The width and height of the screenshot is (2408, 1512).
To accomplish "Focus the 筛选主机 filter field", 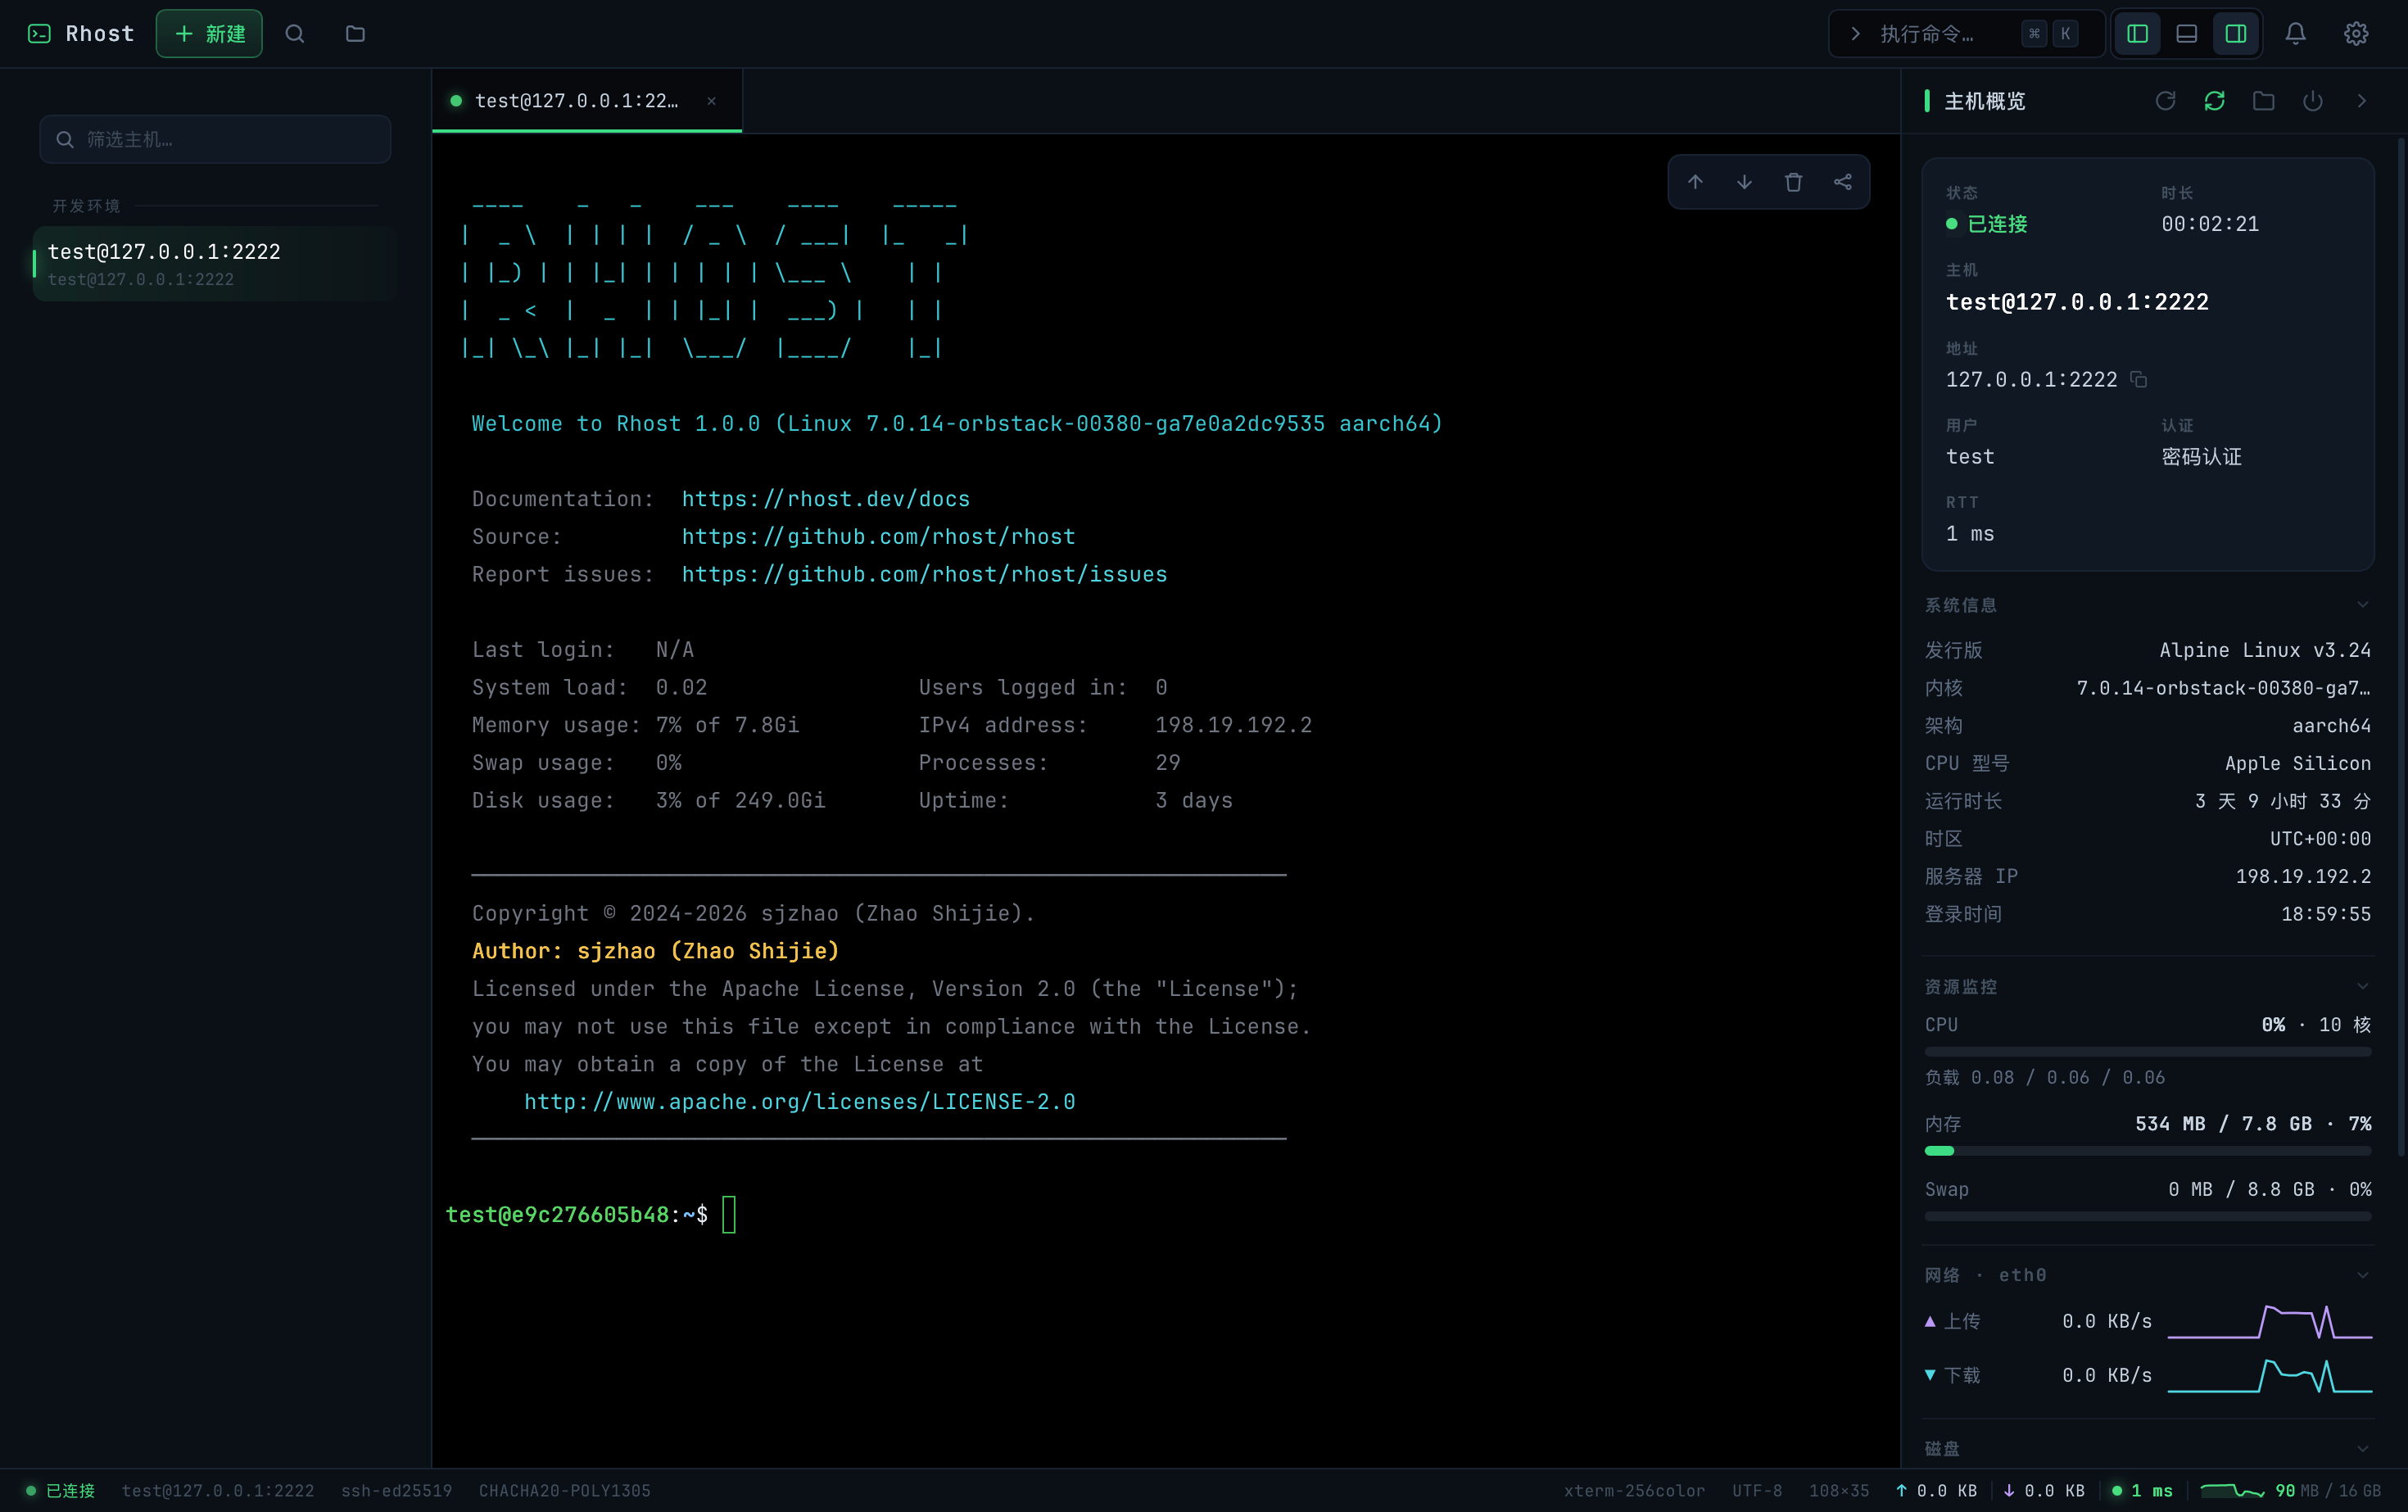I will click(x=215, y=139).
